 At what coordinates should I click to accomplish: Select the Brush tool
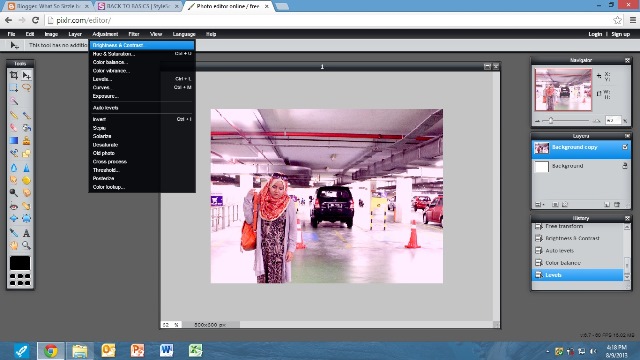click(27, 115)
